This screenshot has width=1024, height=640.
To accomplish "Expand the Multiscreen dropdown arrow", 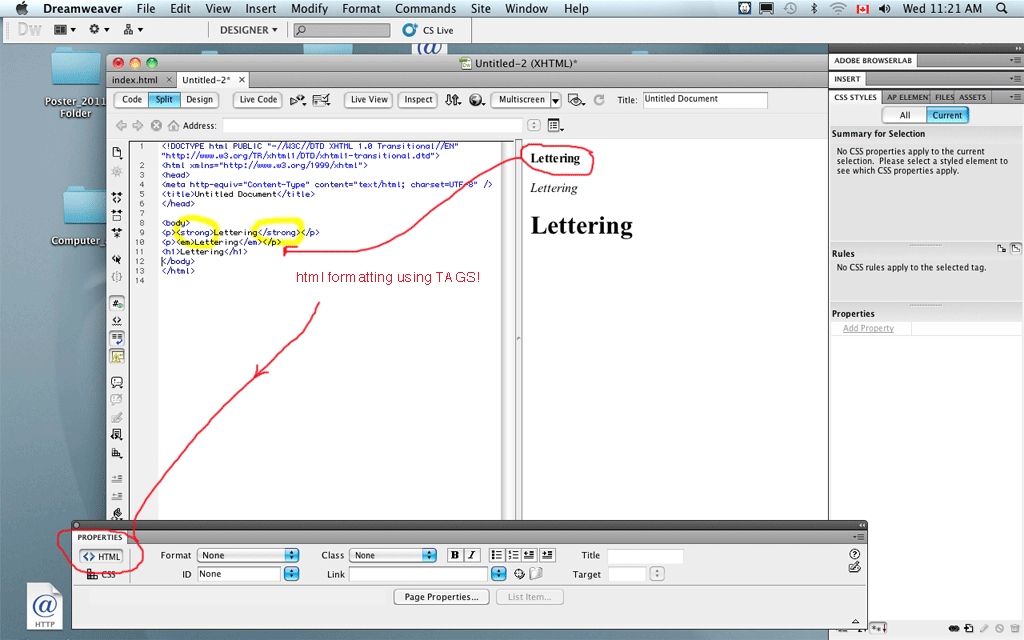I will [555, 101].
